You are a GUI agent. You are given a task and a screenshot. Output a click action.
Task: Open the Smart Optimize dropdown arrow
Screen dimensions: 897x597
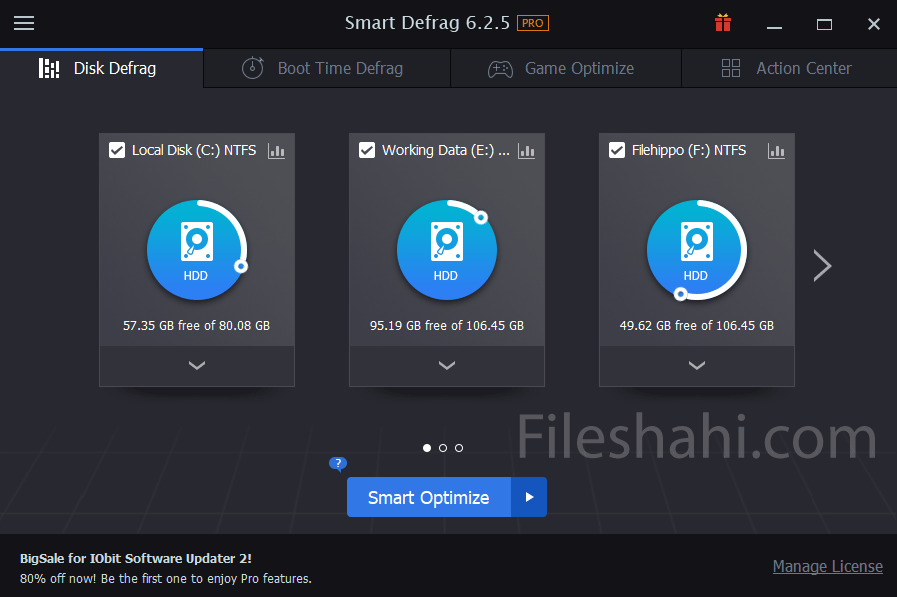click(x=529, y=498)
